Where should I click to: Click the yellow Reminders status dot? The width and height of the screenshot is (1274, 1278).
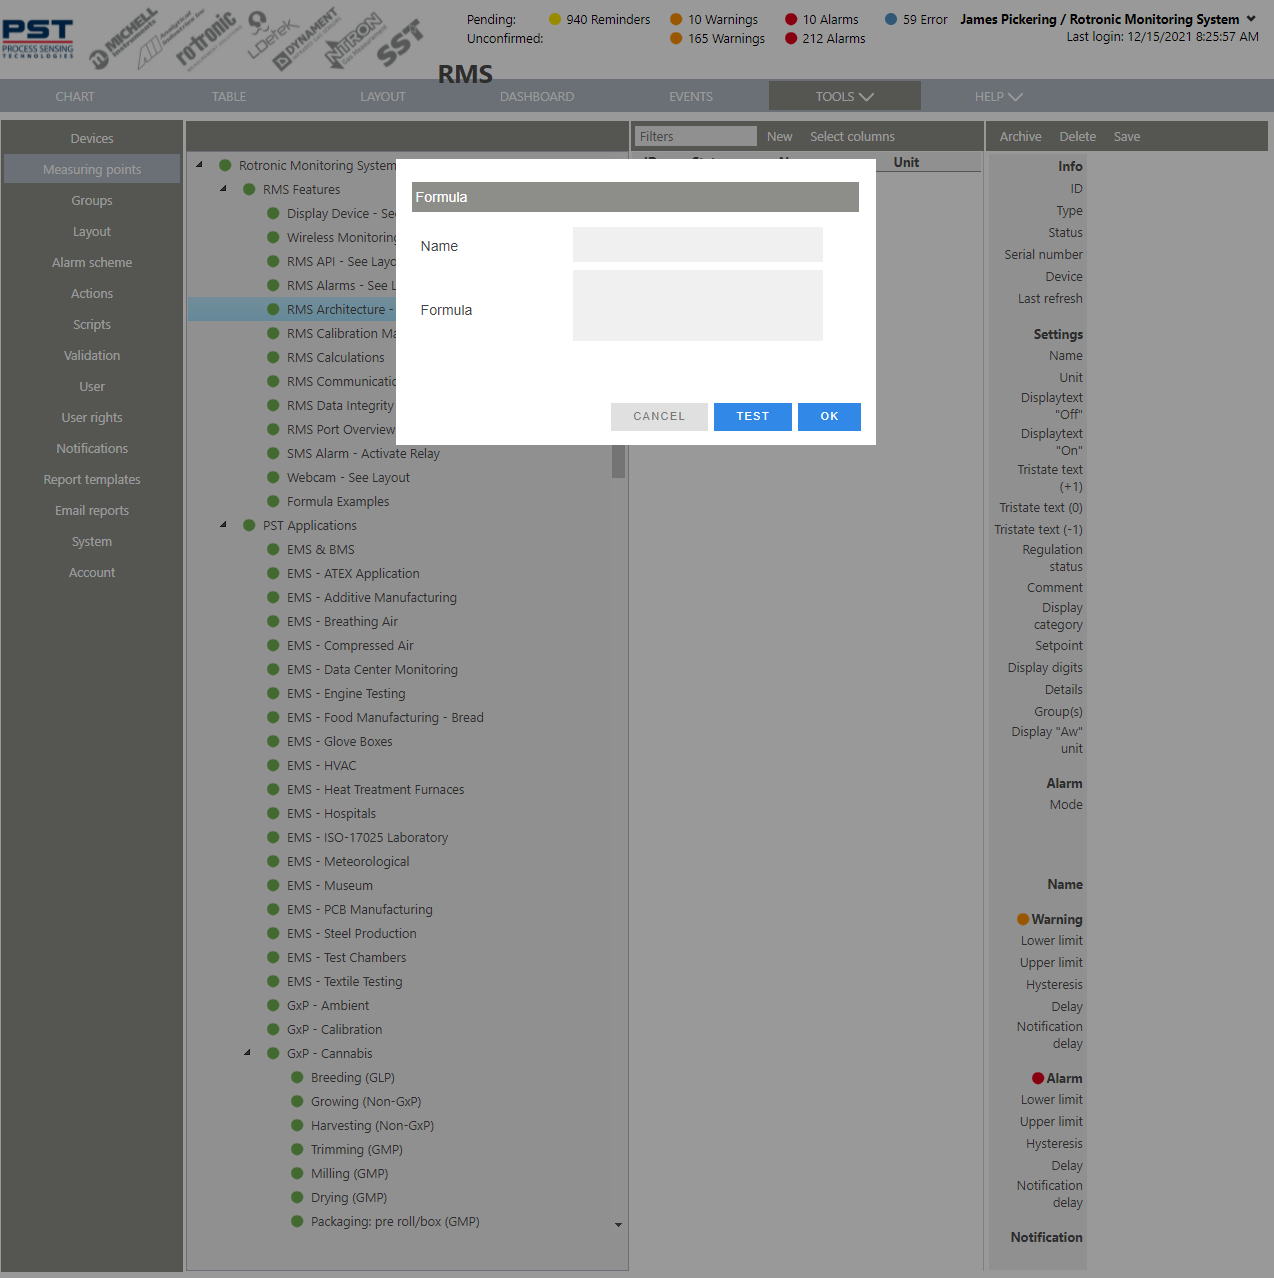point(555,19)
